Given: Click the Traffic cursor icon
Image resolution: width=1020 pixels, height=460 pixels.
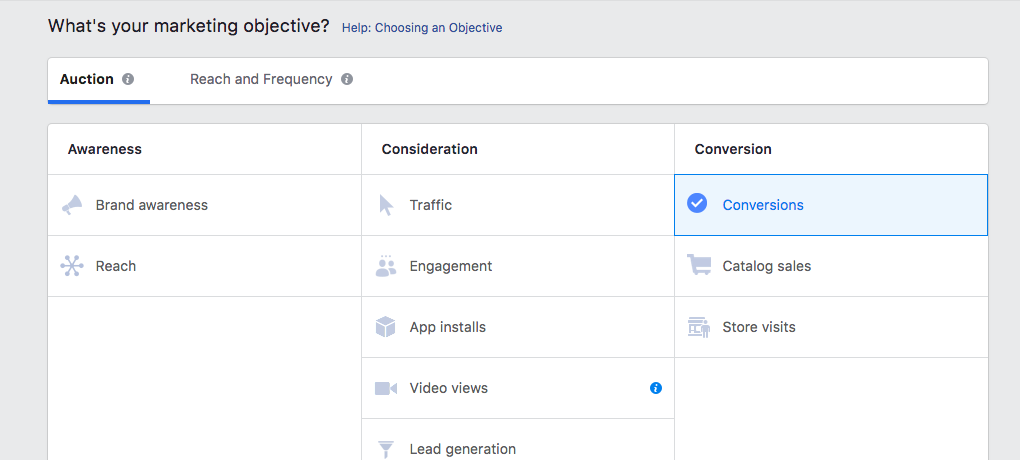Looking at the screenshot, I should pos(386,205).
